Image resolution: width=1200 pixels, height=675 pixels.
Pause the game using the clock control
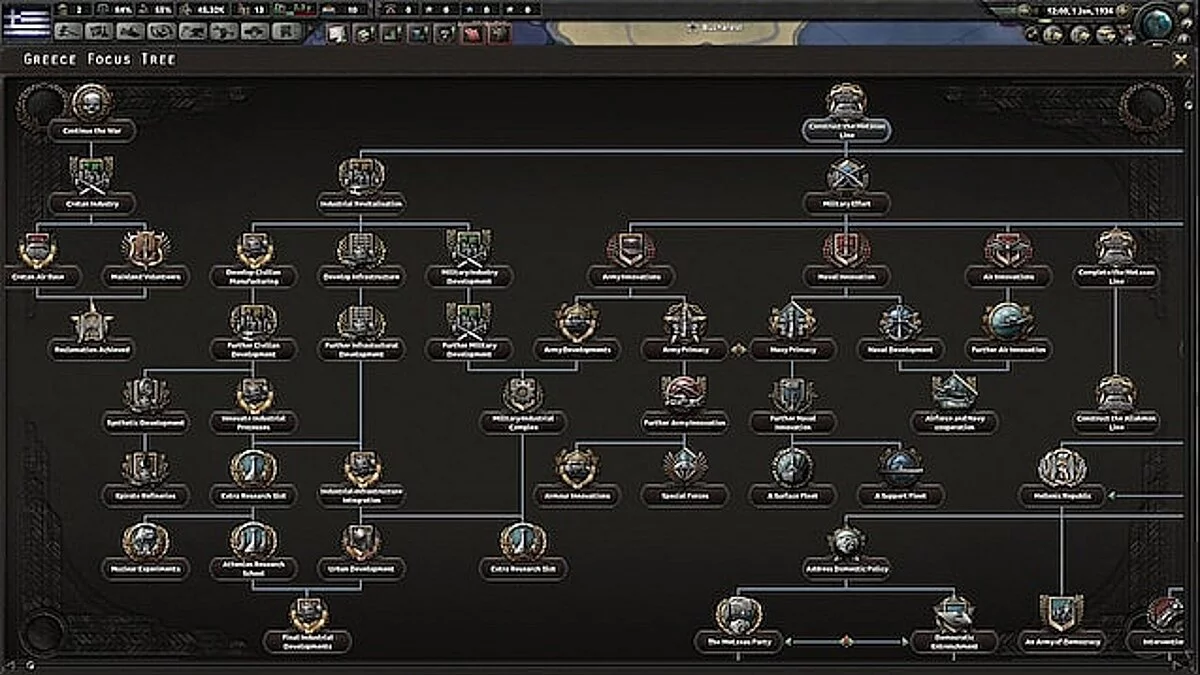pyautogui.click(x=1024, y=11)
